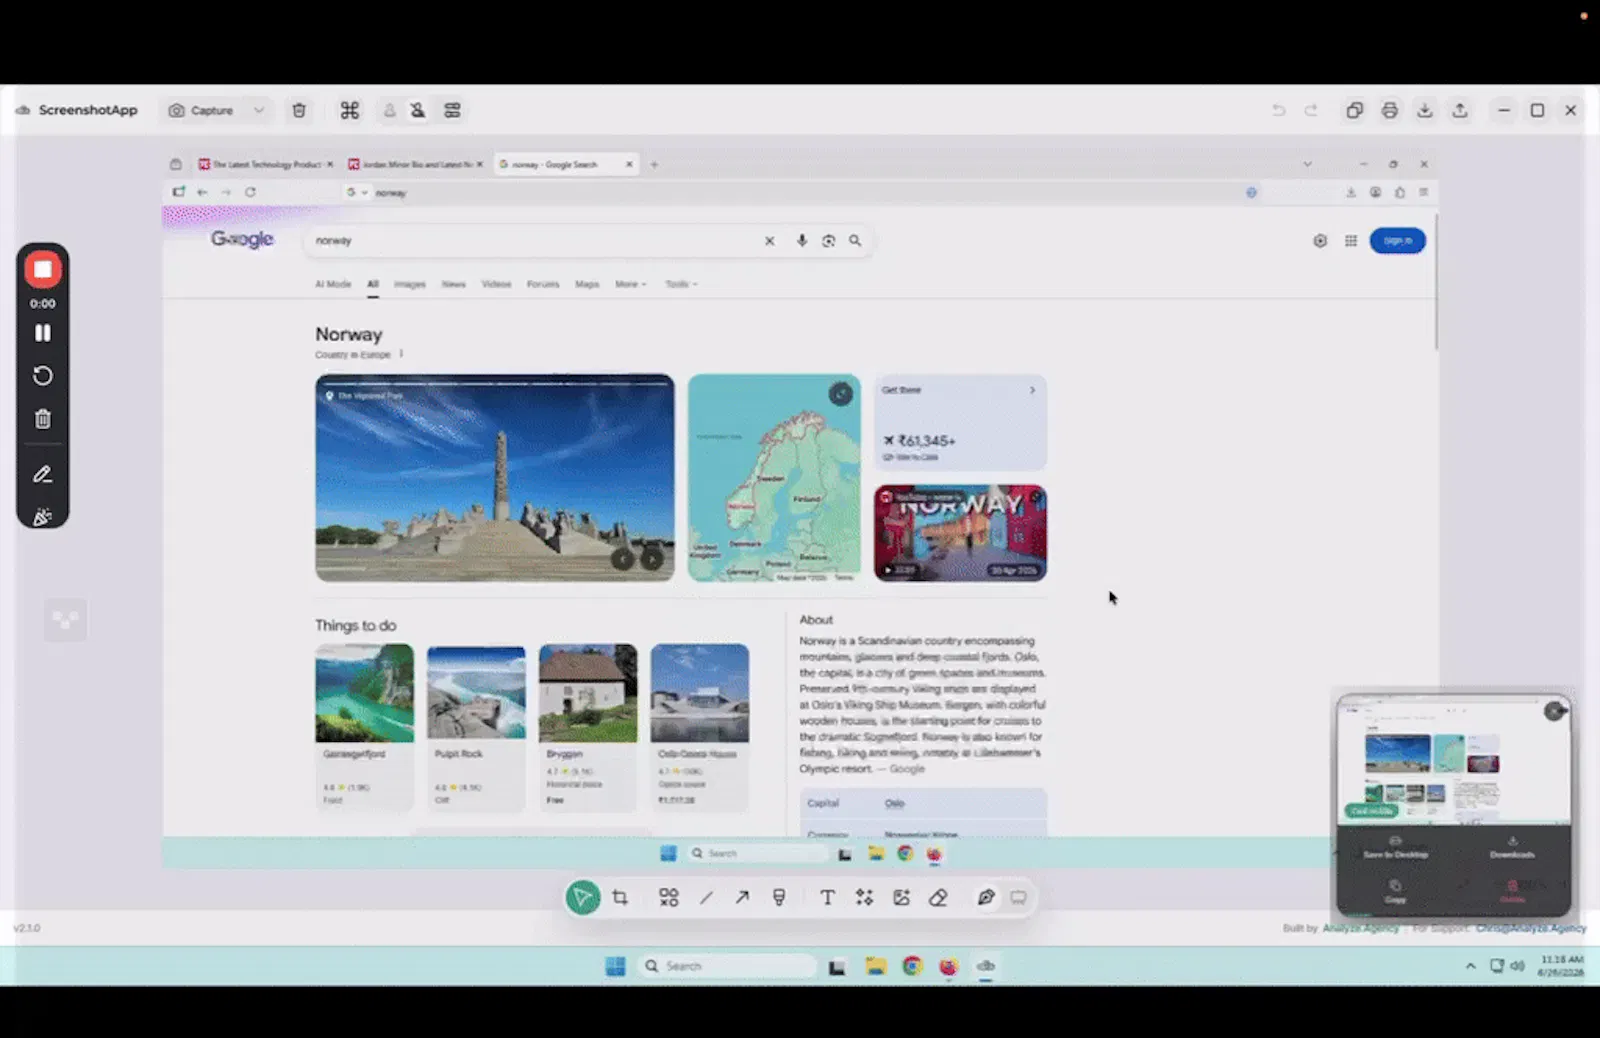Expand the Tools dropdown in Google results
Image resolution: width=1600 pixels, height=1038 pixels.
point(682,284)
